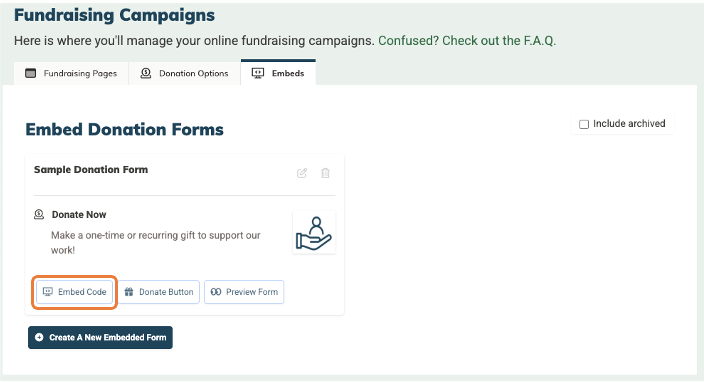Screen dimensions: 704x382
Task: Click the coin icon beside Donate Now
Action: click(x=39, y=215)
